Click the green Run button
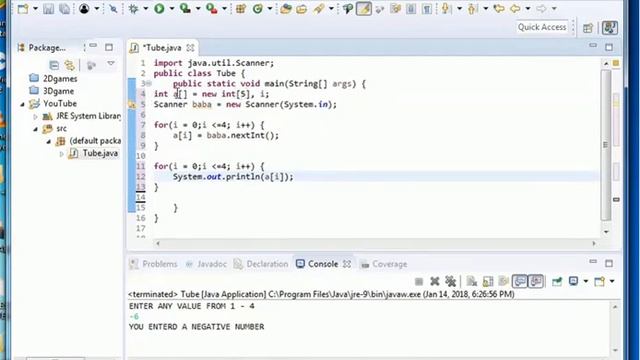Screen dimensions: 640x360 pyautogui.click(x=159, y=9)
